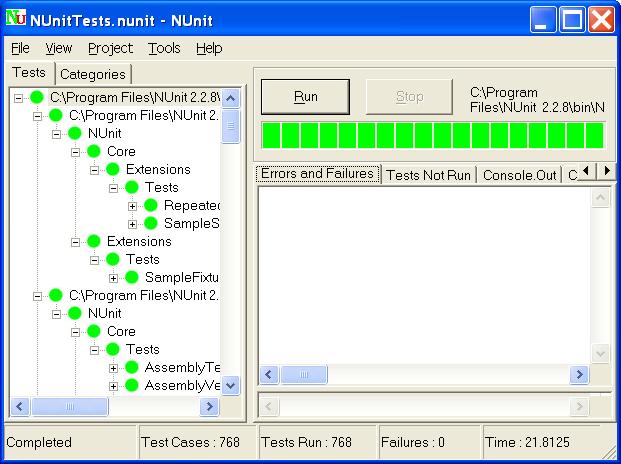Select the Repeated tree item label

click(x=192, y=205)
